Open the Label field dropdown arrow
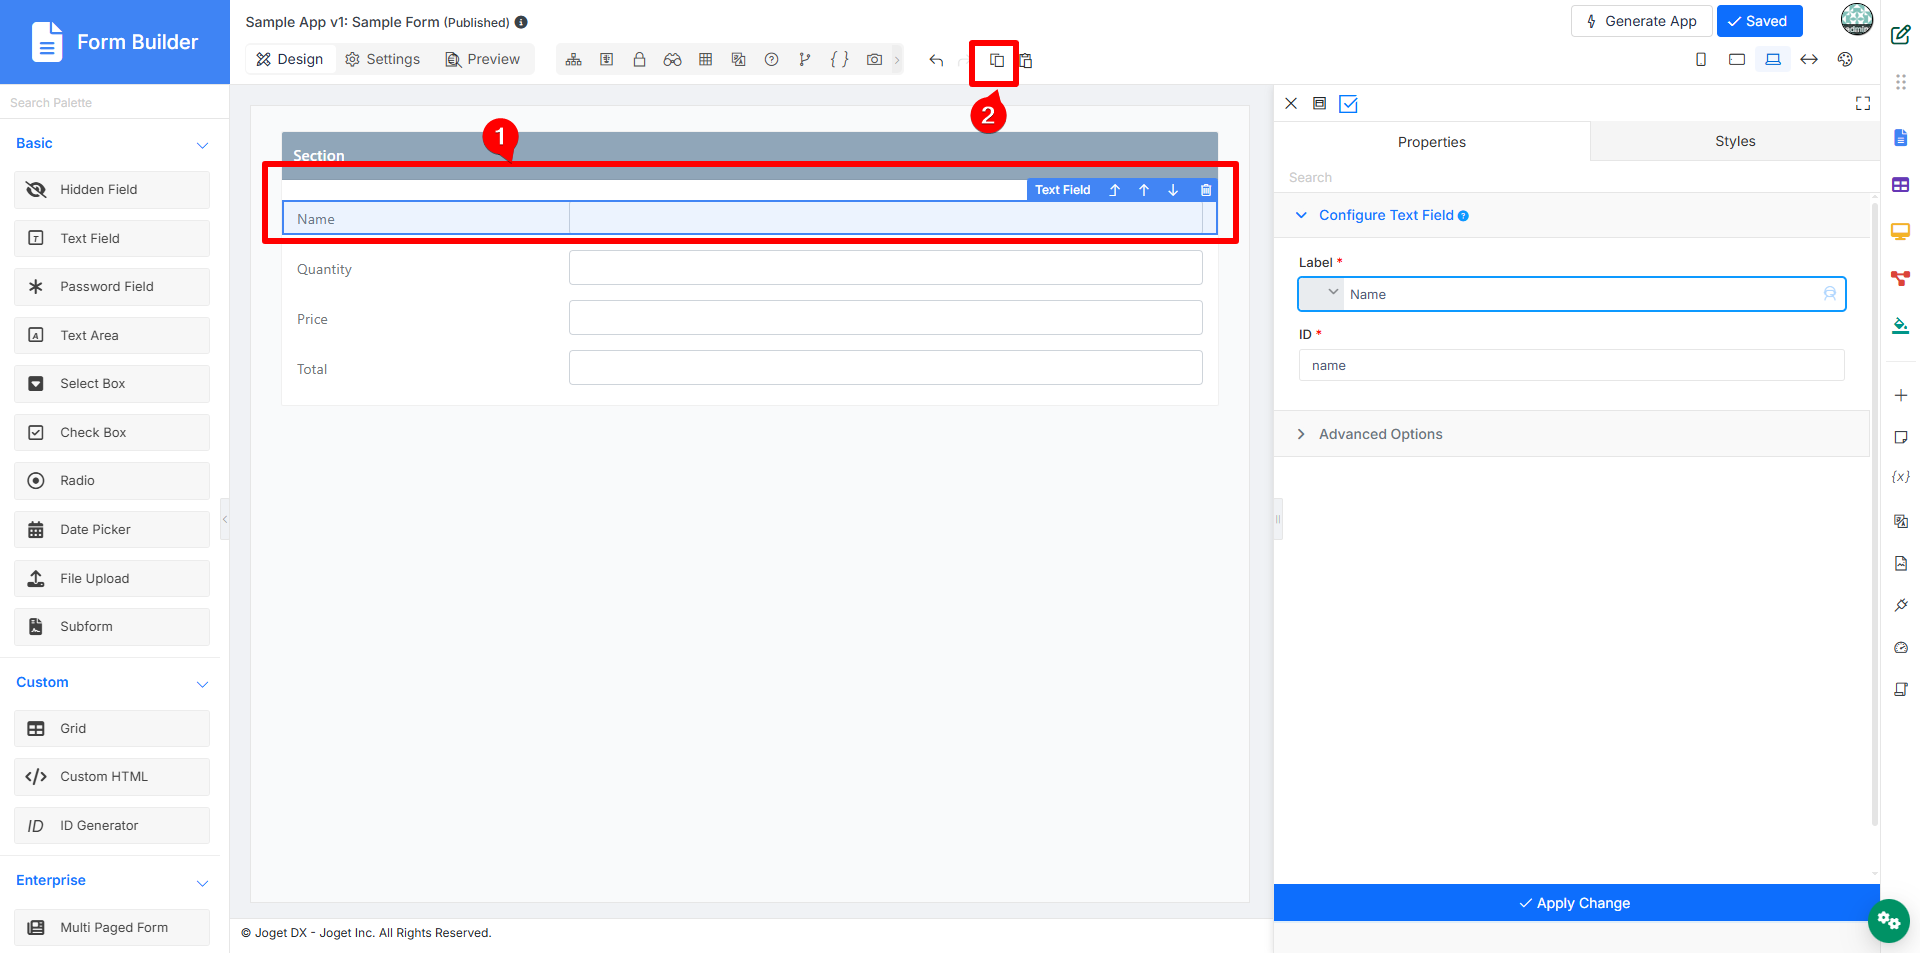Image resolution: width=1920 pixels, height=953 pixels. pyautogui.click(x=1332, y=293)
